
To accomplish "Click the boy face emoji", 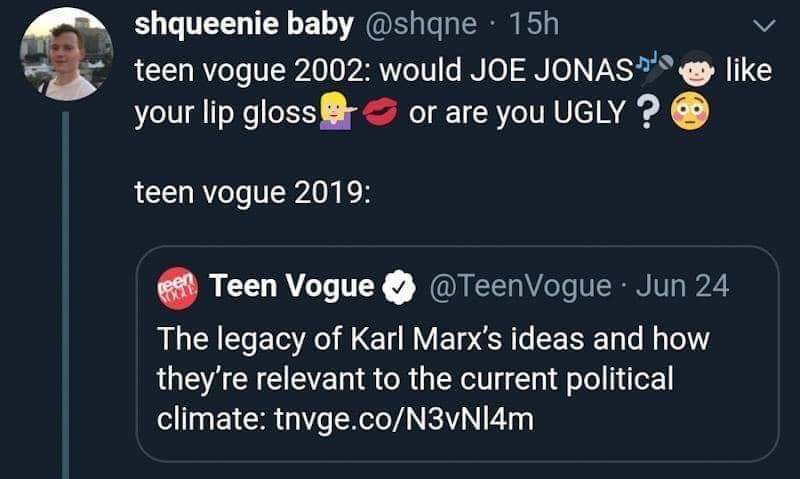I will (x=695, y=72).
